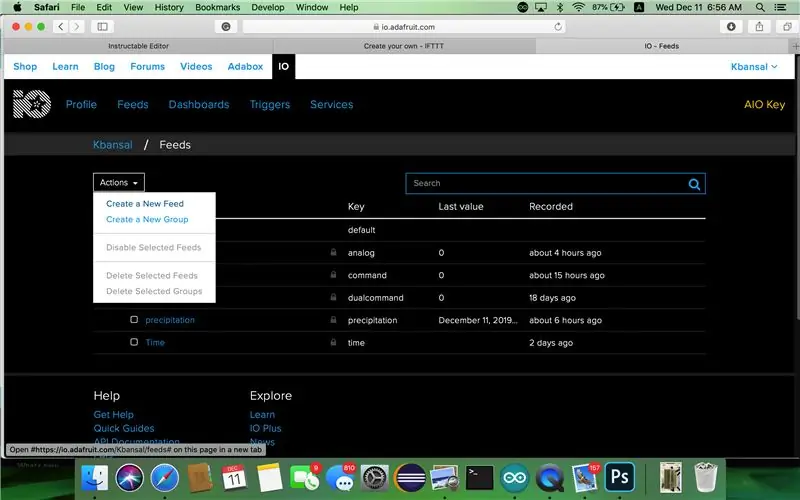Reload the page in the address bar
This screenshot has height=500, width=800.
pos(558,27)
